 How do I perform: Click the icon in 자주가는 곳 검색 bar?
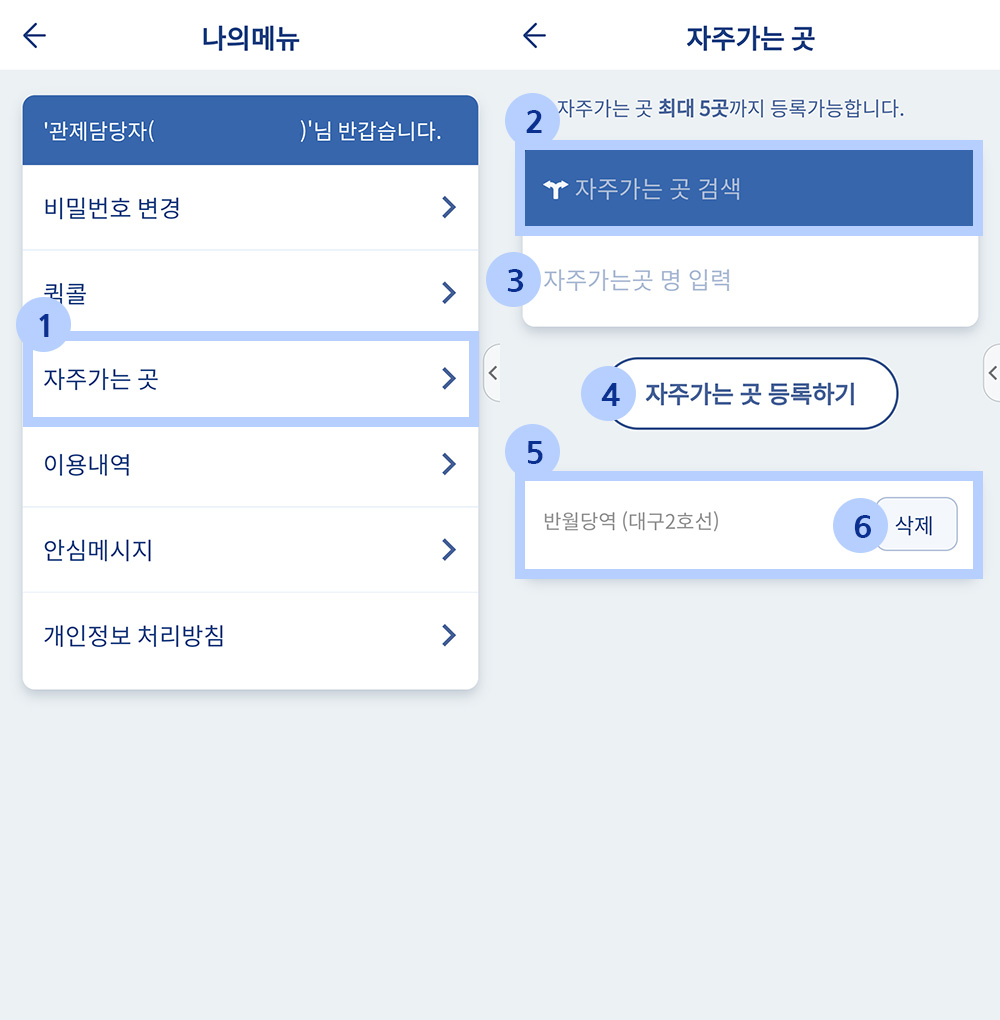555,189
